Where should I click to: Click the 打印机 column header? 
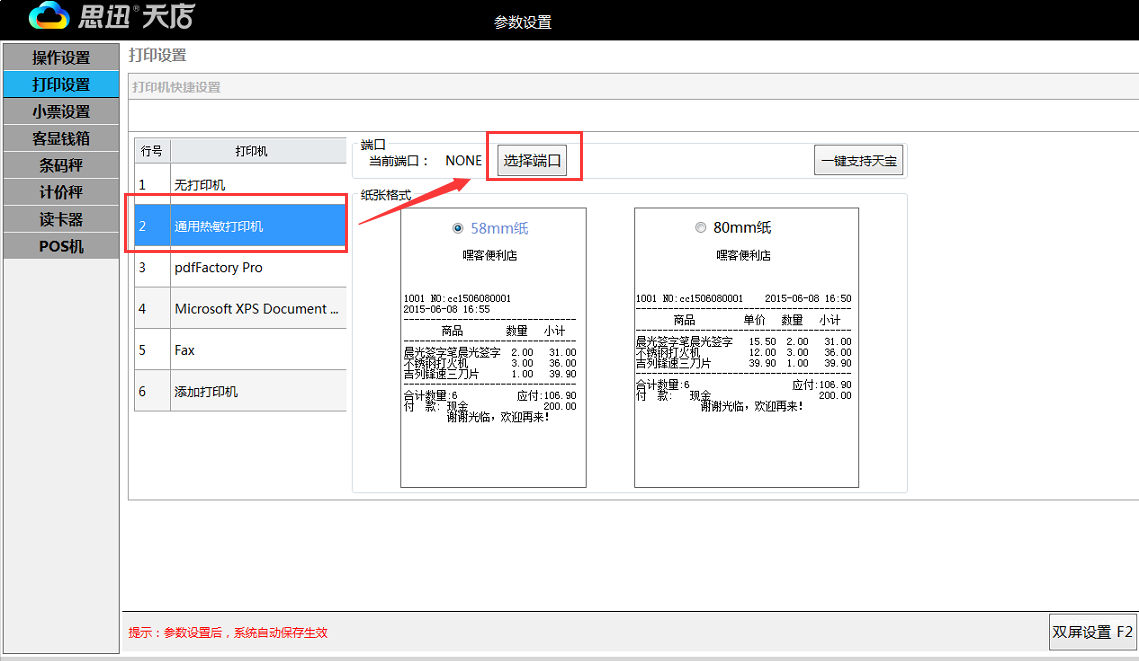pyautogui.click(x=259, y=151)
